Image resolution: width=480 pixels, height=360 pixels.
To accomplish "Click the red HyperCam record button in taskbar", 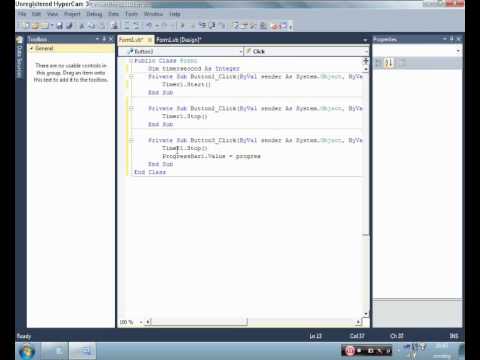I will [x=350, y=351].
